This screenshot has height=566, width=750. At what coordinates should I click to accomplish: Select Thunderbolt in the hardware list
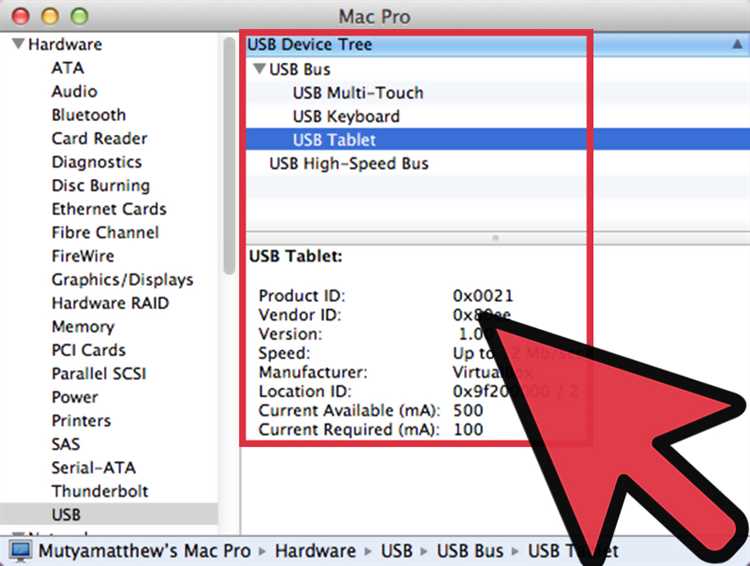coord(99,491)
